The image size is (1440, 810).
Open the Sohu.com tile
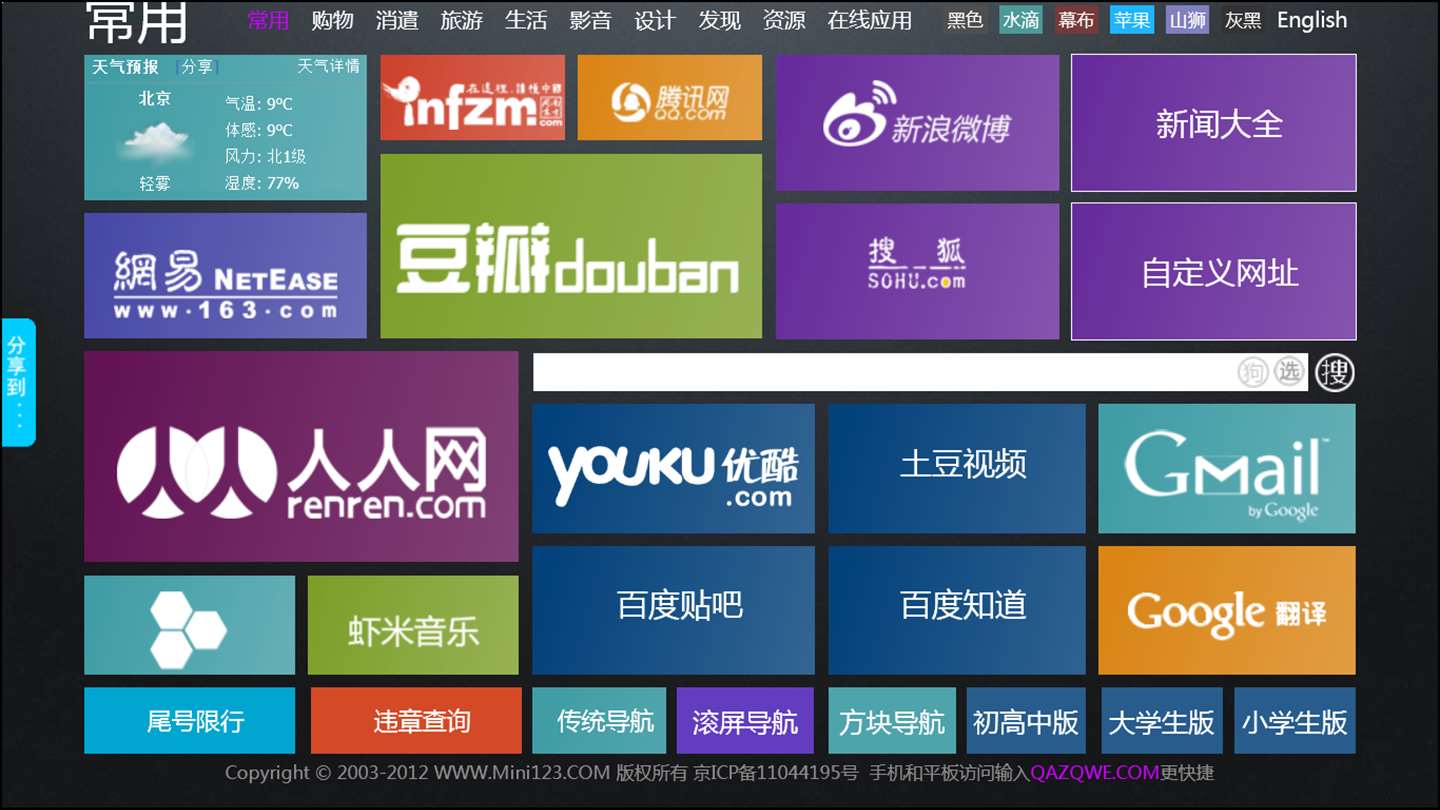tap(917, 271)
